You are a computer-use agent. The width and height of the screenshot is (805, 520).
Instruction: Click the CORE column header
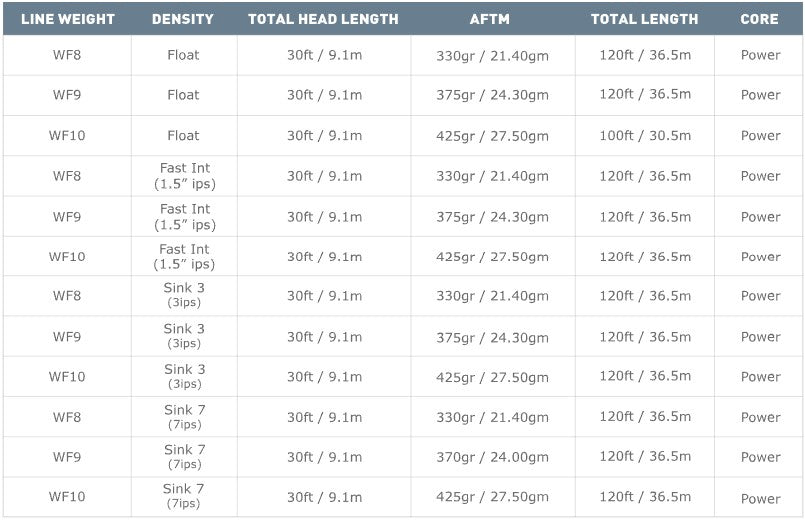[760, 19]
